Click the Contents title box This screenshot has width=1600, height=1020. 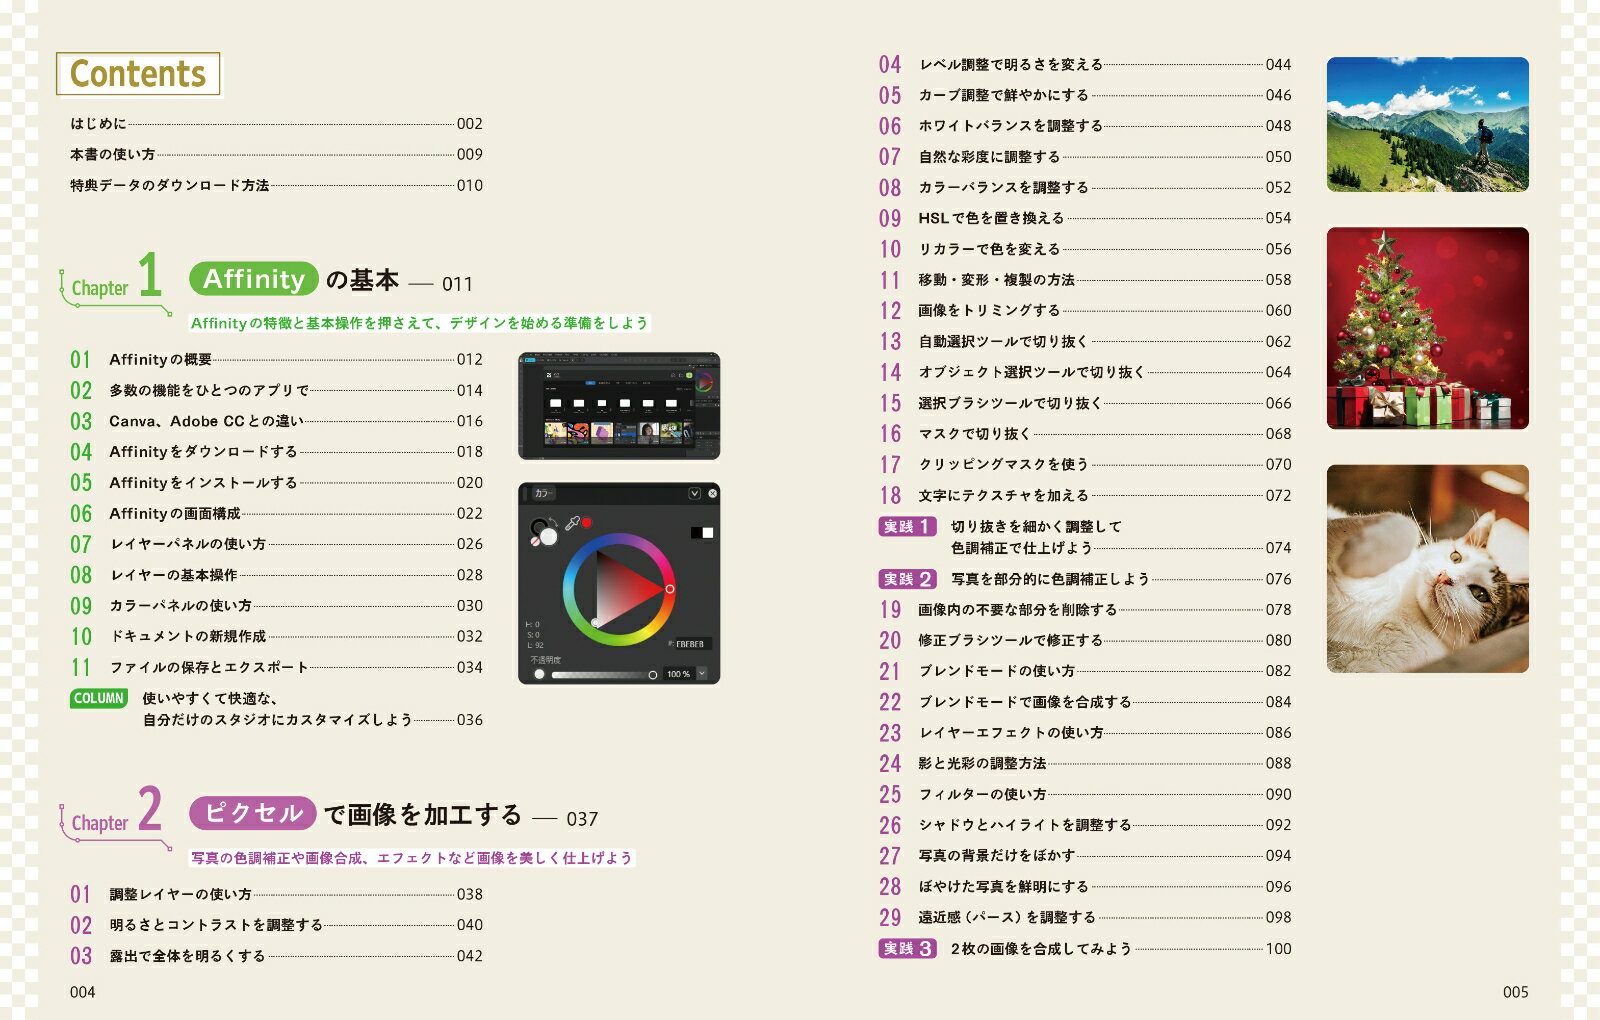click(x=138, y=74)
